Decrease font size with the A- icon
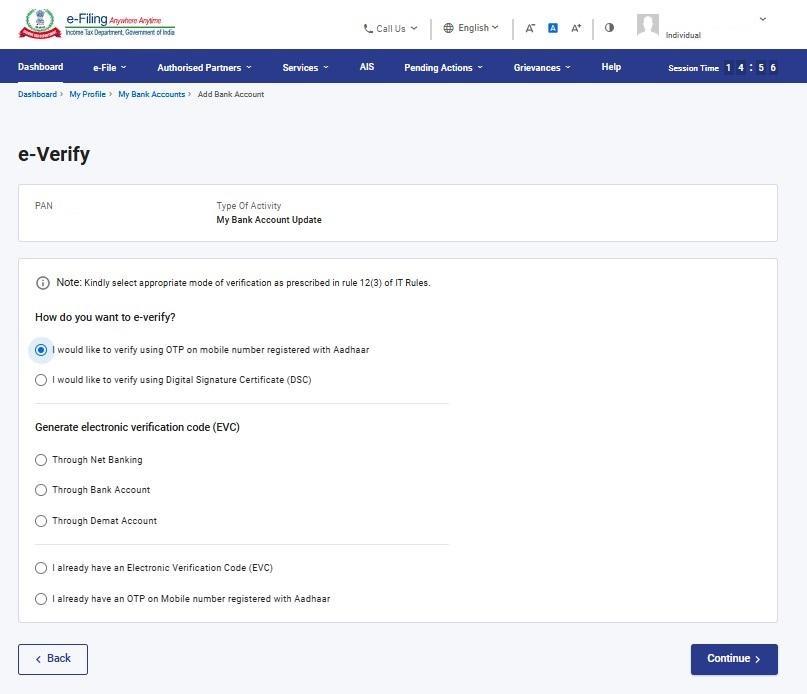This screenshot has height=694, width=807. 530,28
